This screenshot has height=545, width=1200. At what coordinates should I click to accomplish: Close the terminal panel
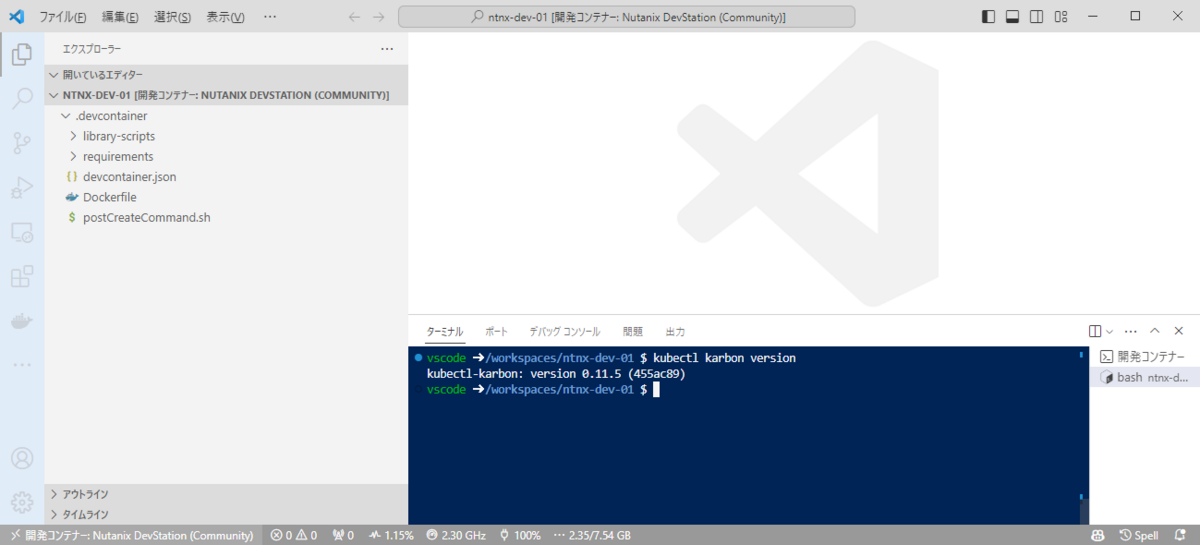(1179, 331)
